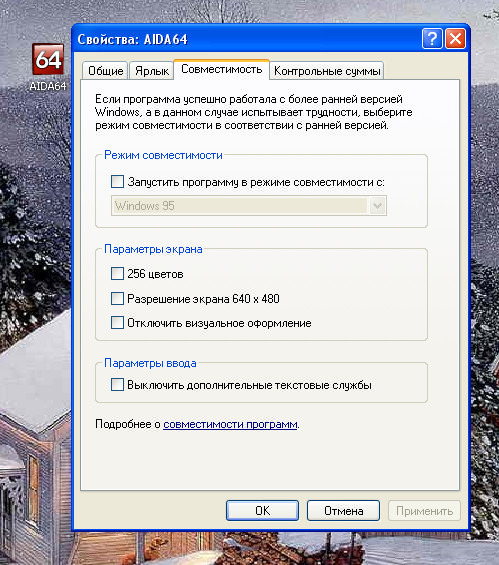Confirm with the OK button

[262, 511]
